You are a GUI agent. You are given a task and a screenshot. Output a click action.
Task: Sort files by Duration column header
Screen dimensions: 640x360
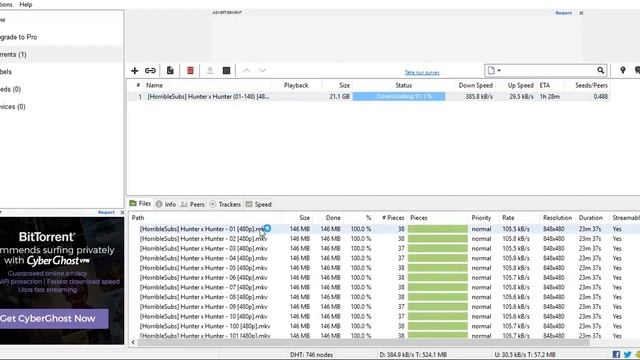coord(590,218)
